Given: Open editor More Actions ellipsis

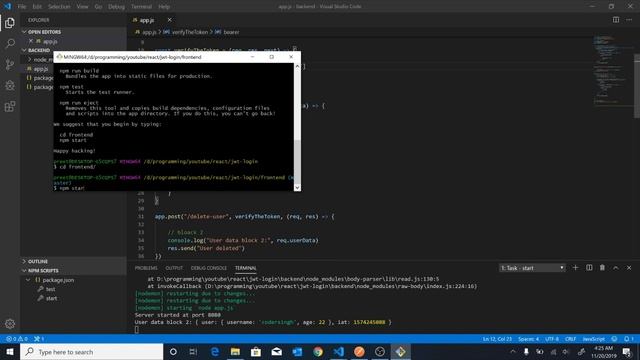Looking at the screenshot, I should (x=629, y=20).
